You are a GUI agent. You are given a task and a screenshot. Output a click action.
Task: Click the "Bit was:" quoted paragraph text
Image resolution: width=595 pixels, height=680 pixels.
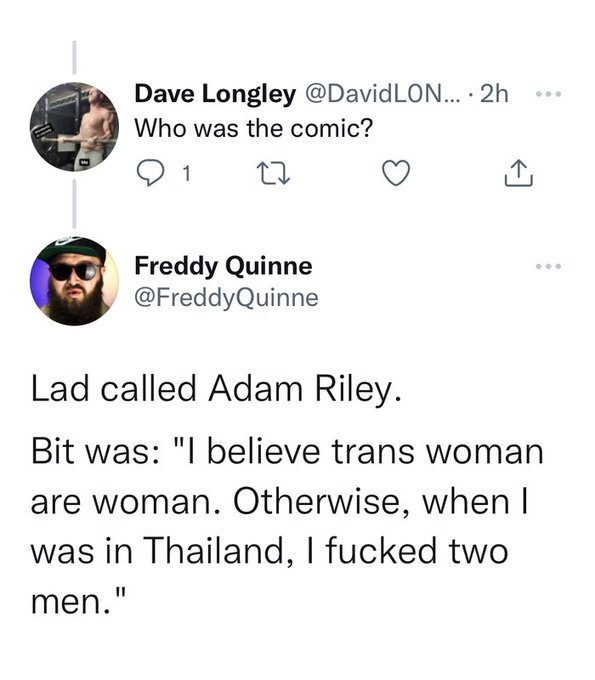(x=287, y=526)
